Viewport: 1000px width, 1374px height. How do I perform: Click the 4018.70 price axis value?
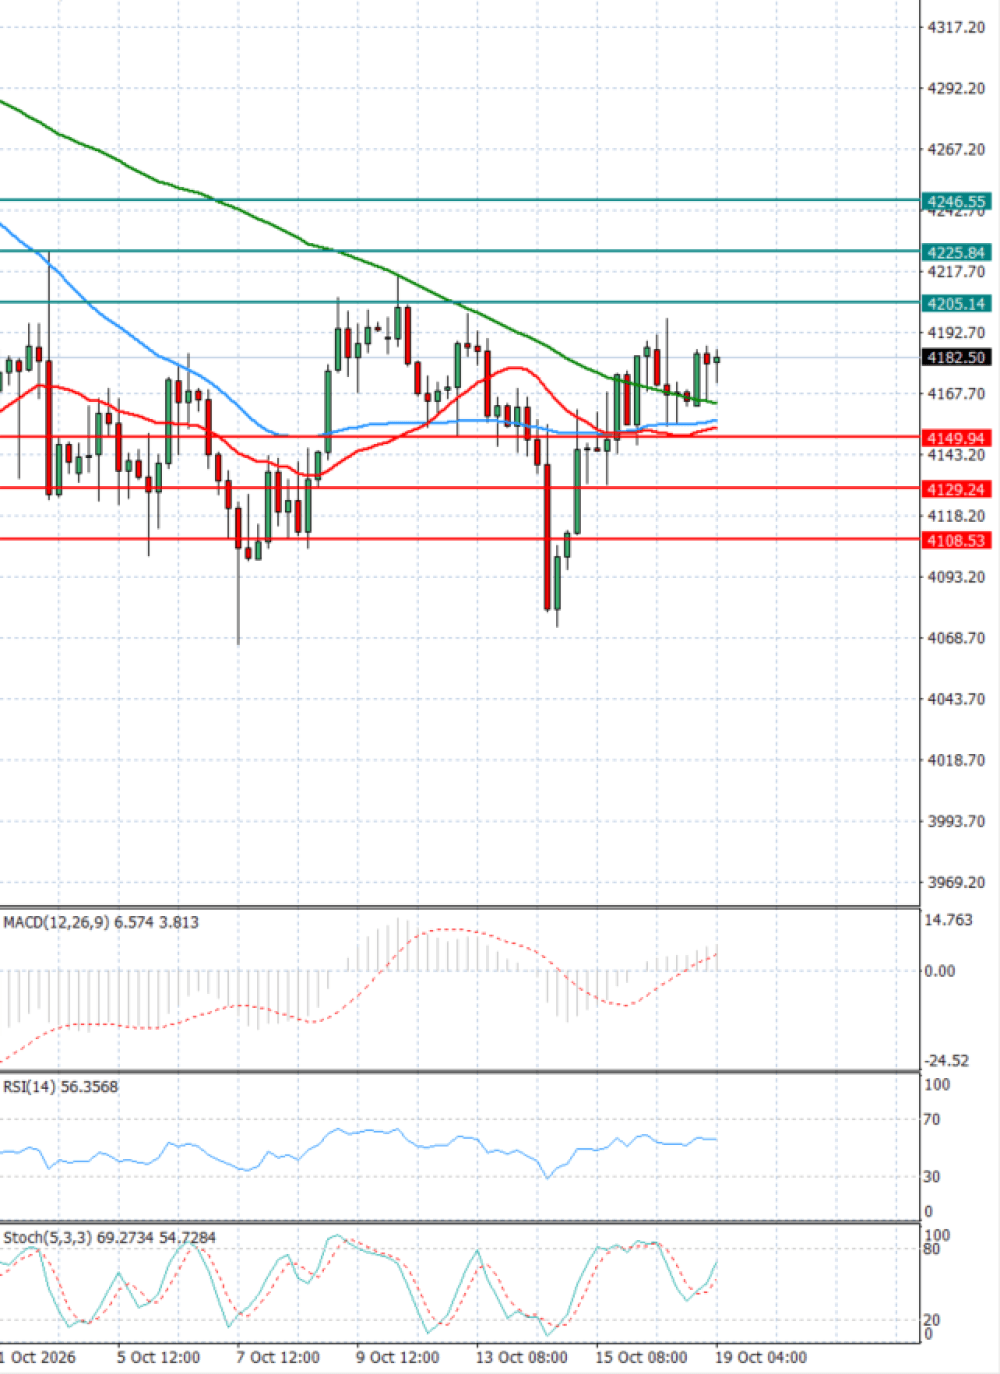[956, 760]
